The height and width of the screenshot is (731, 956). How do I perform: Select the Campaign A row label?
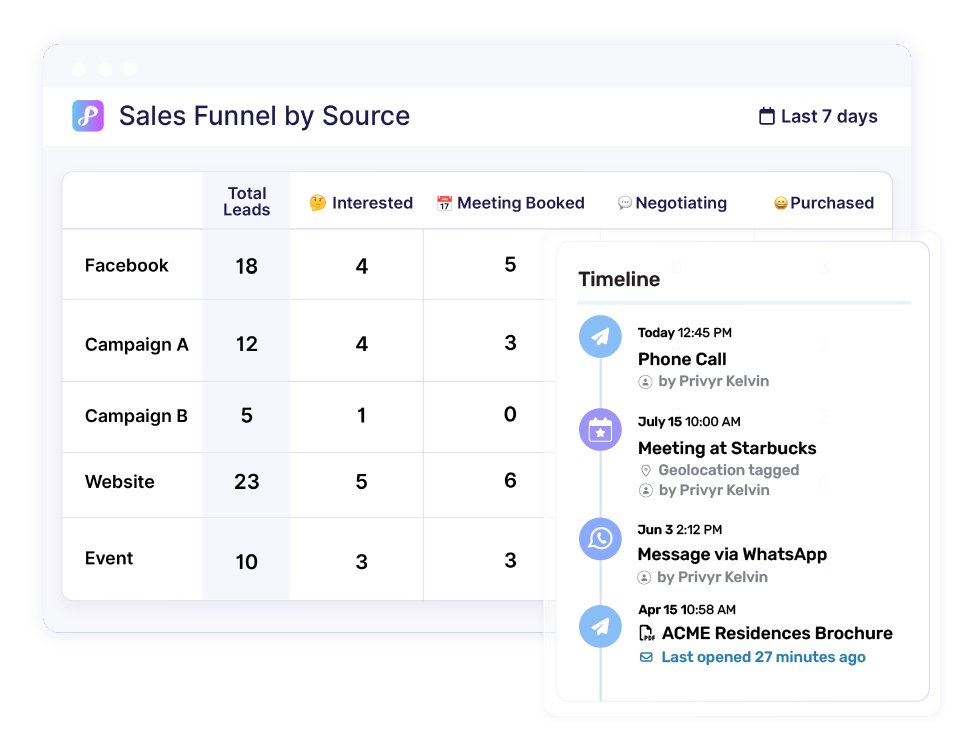point(137,344)
